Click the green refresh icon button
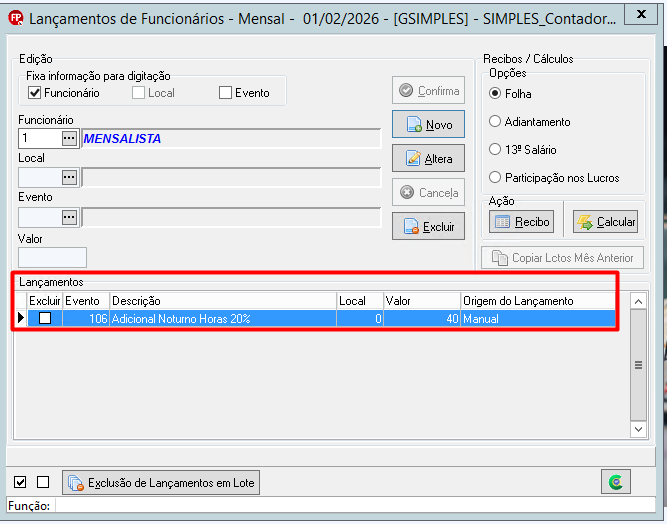The height and width of the screenshot is (524, 667). point(616,482)
